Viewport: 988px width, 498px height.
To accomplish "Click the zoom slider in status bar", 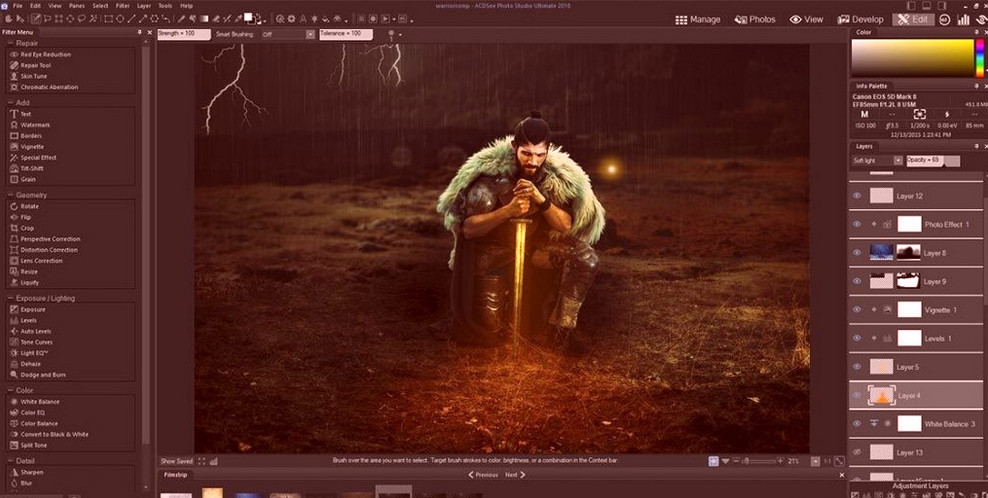I will tap(758, 461).
